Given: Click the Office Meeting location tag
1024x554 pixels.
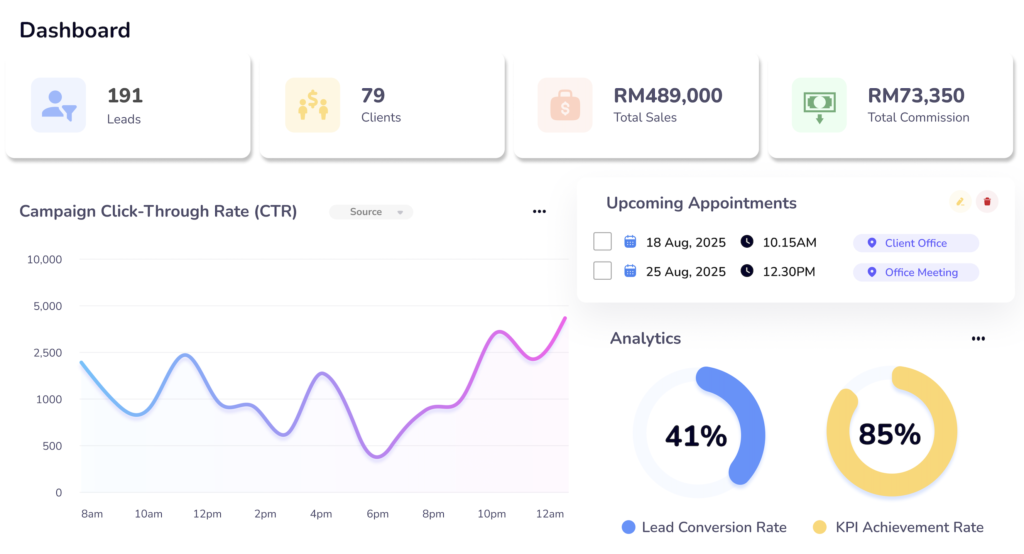Looking at the screenshot, I should point(915,272).
